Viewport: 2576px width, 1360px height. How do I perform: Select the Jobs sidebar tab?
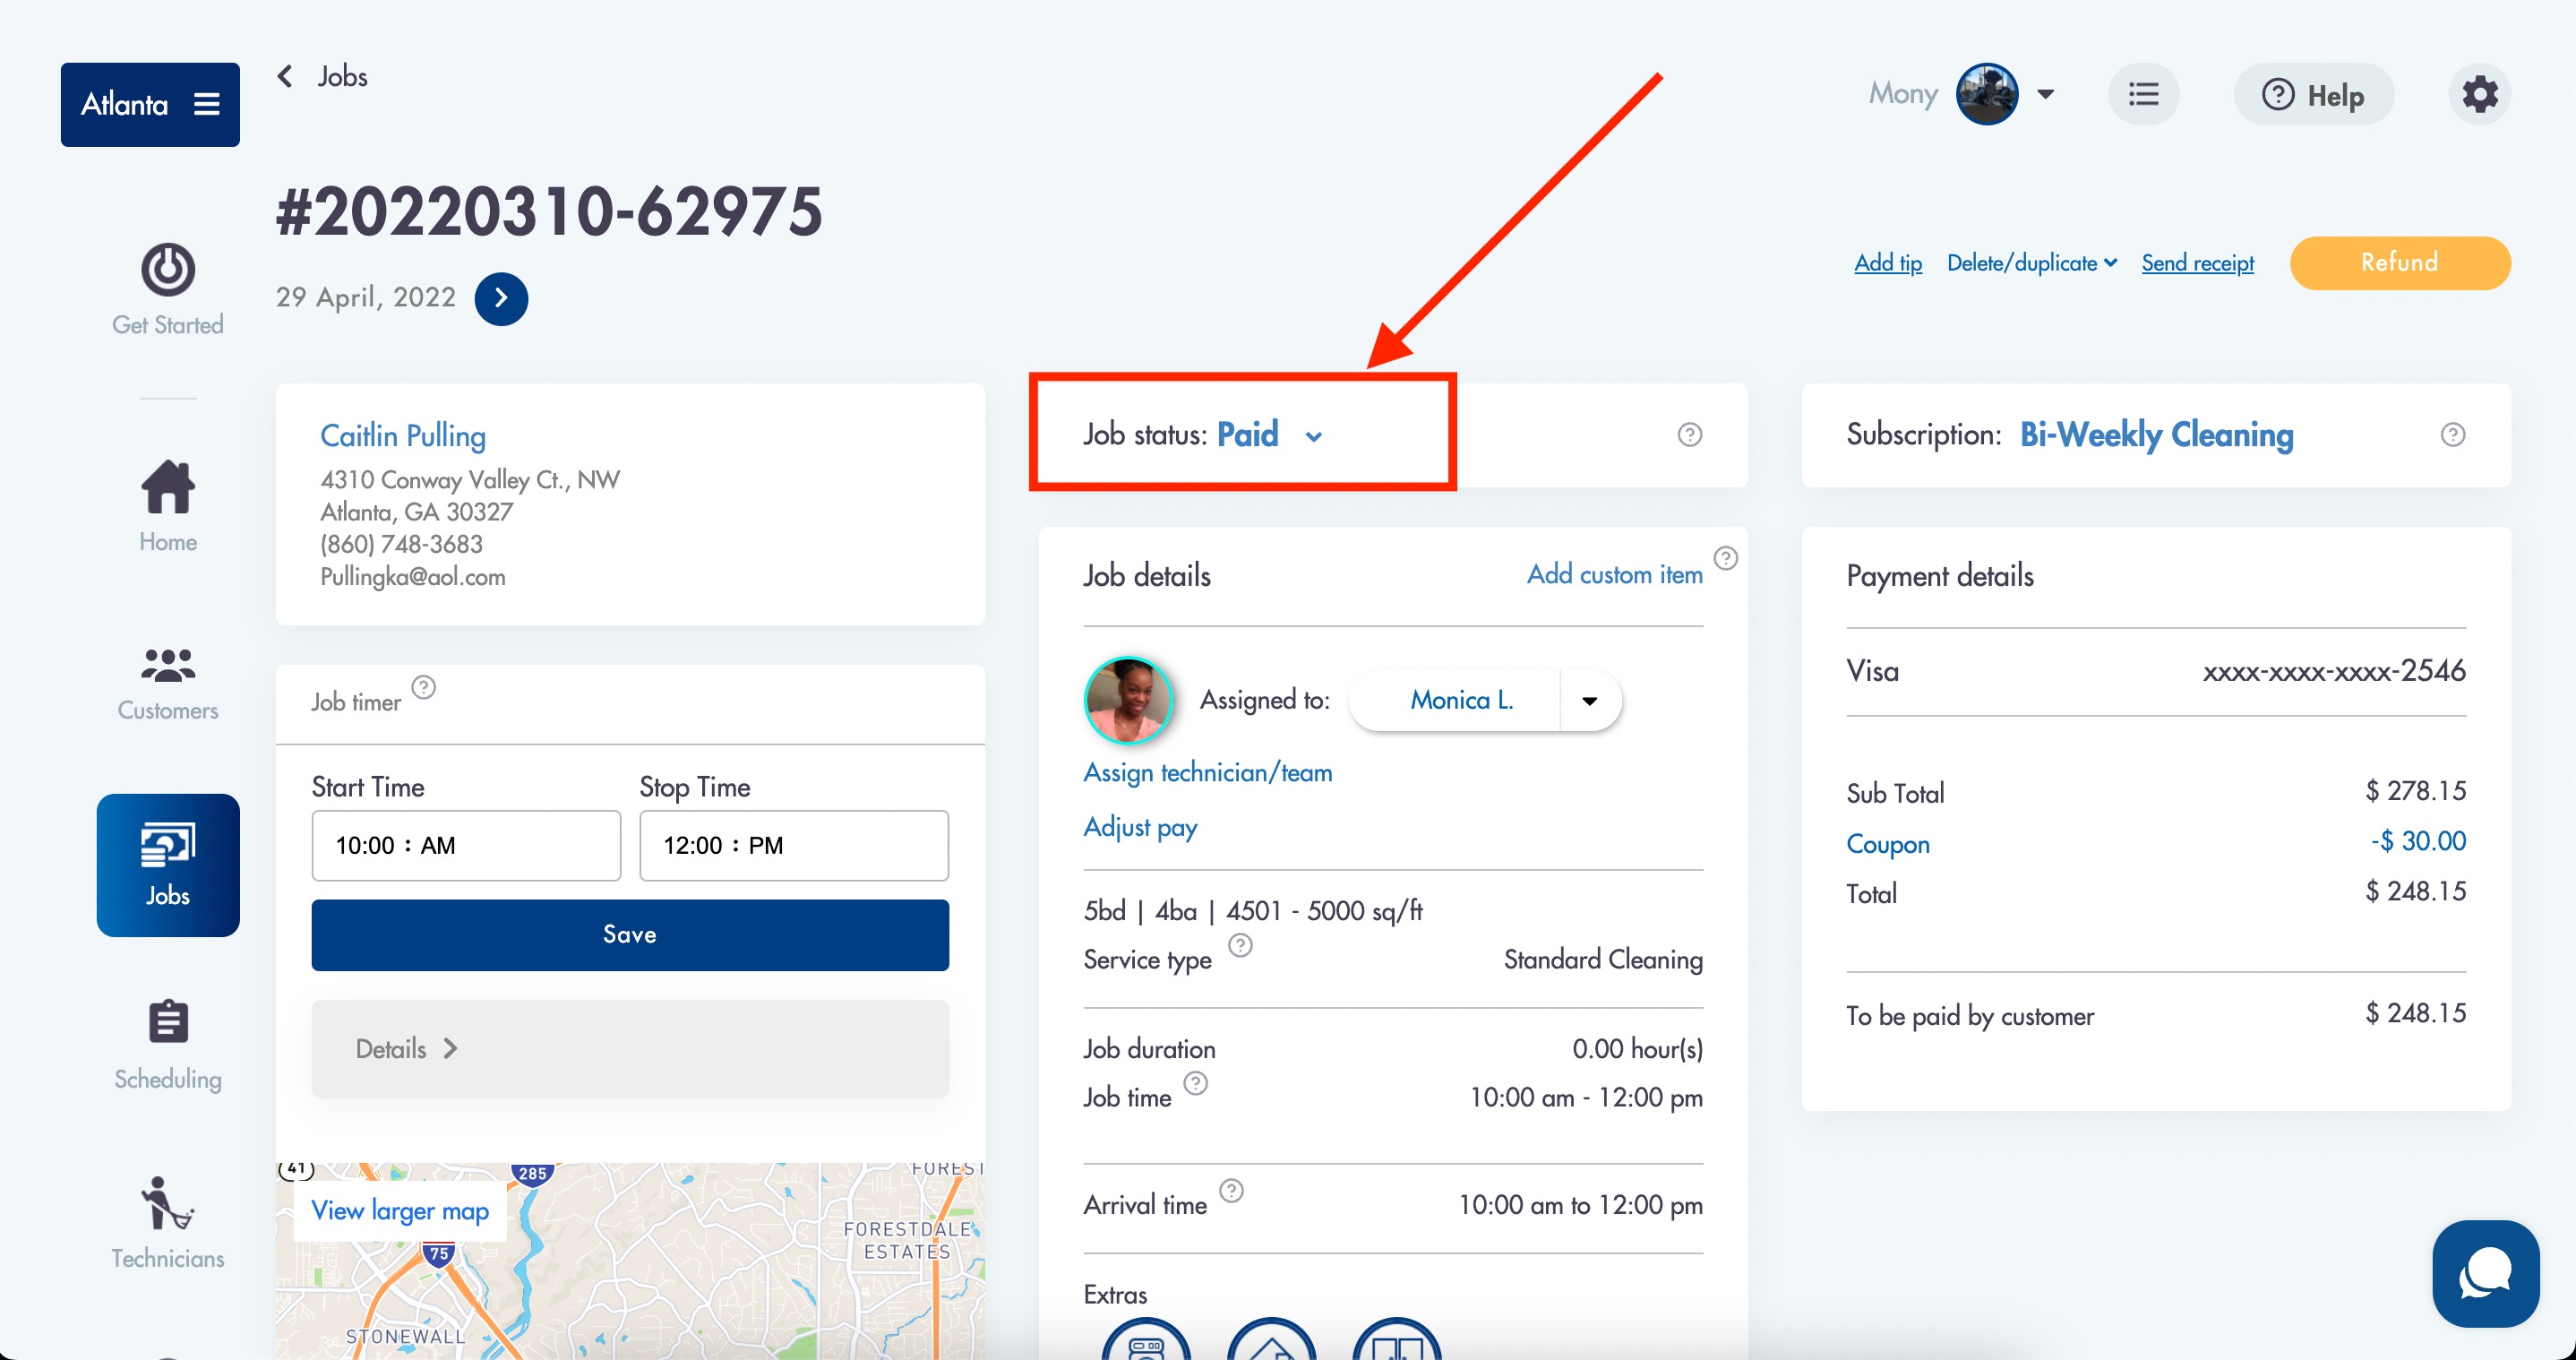point(168,865)
